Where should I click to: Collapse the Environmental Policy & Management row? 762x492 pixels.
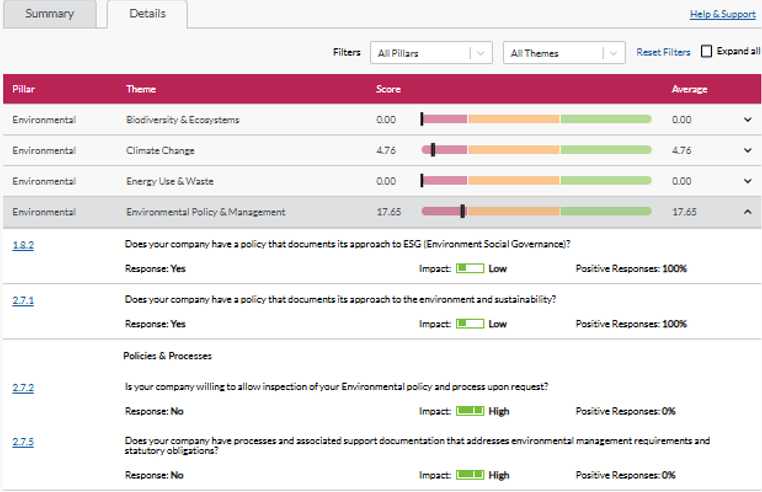coord(747,212)
